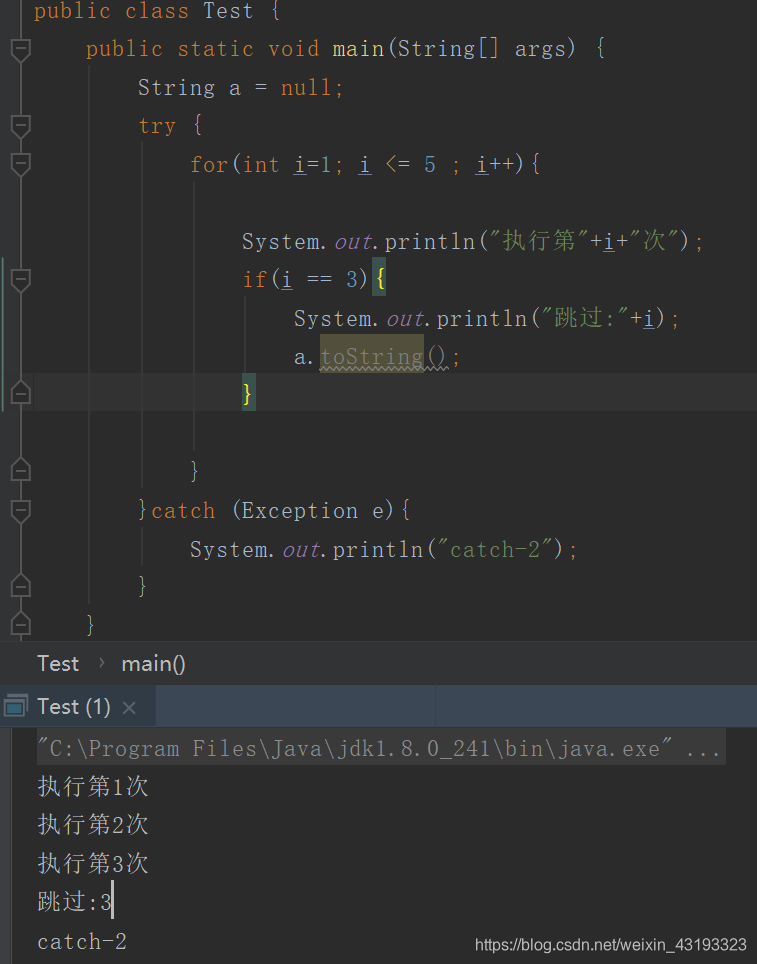Click the highlighted toString call
The image size is (757, 964).
(372, 356)
